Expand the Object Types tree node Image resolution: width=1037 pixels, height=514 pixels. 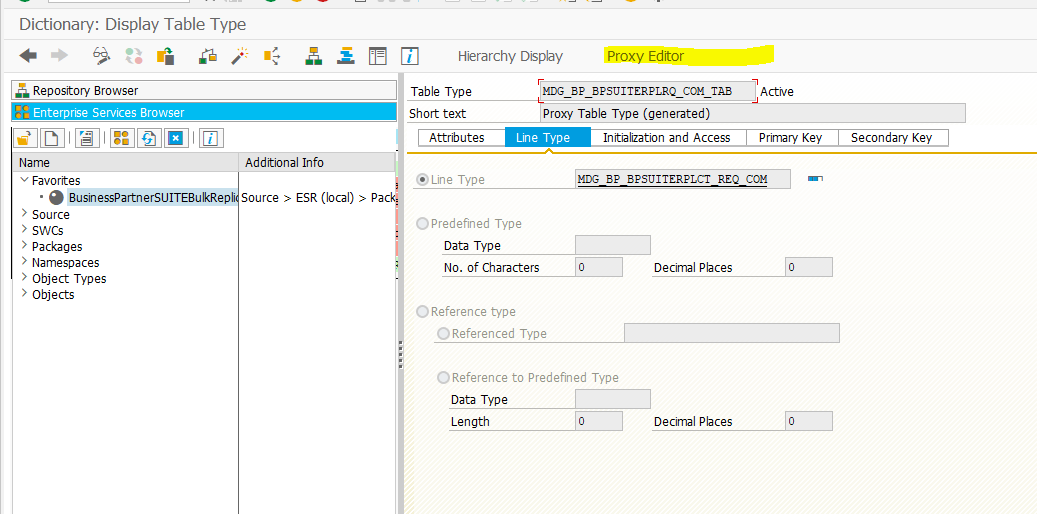24,277
